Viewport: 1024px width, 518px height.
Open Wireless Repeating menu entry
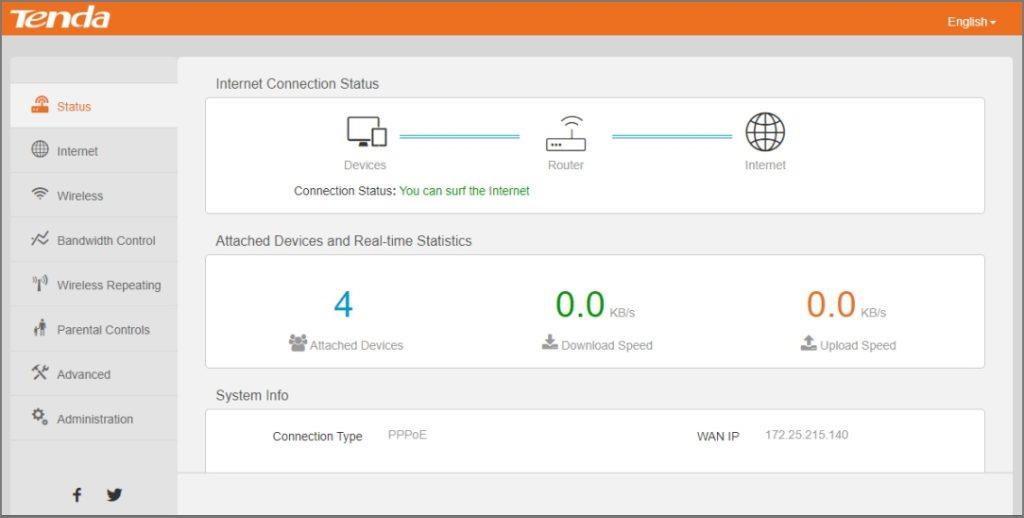94,284
